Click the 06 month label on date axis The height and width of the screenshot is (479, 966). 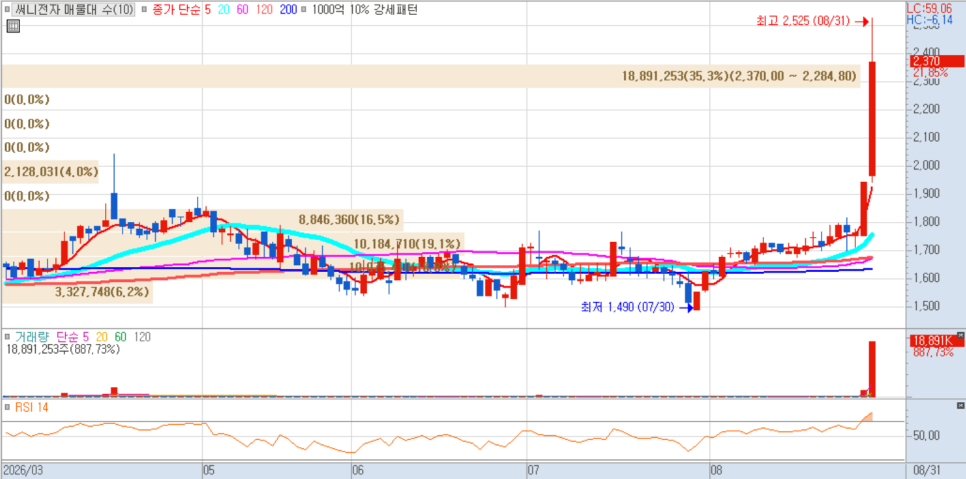click(x=360, y=470)
